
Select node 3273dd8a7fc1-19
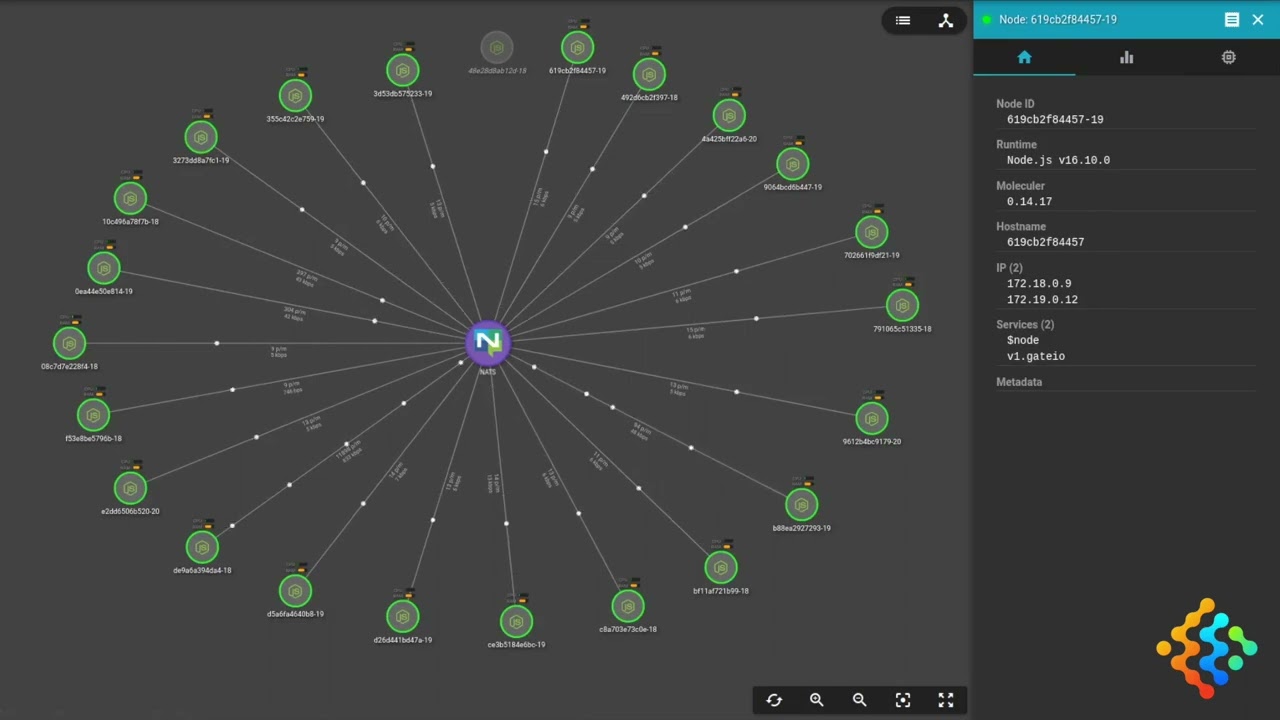201,137
